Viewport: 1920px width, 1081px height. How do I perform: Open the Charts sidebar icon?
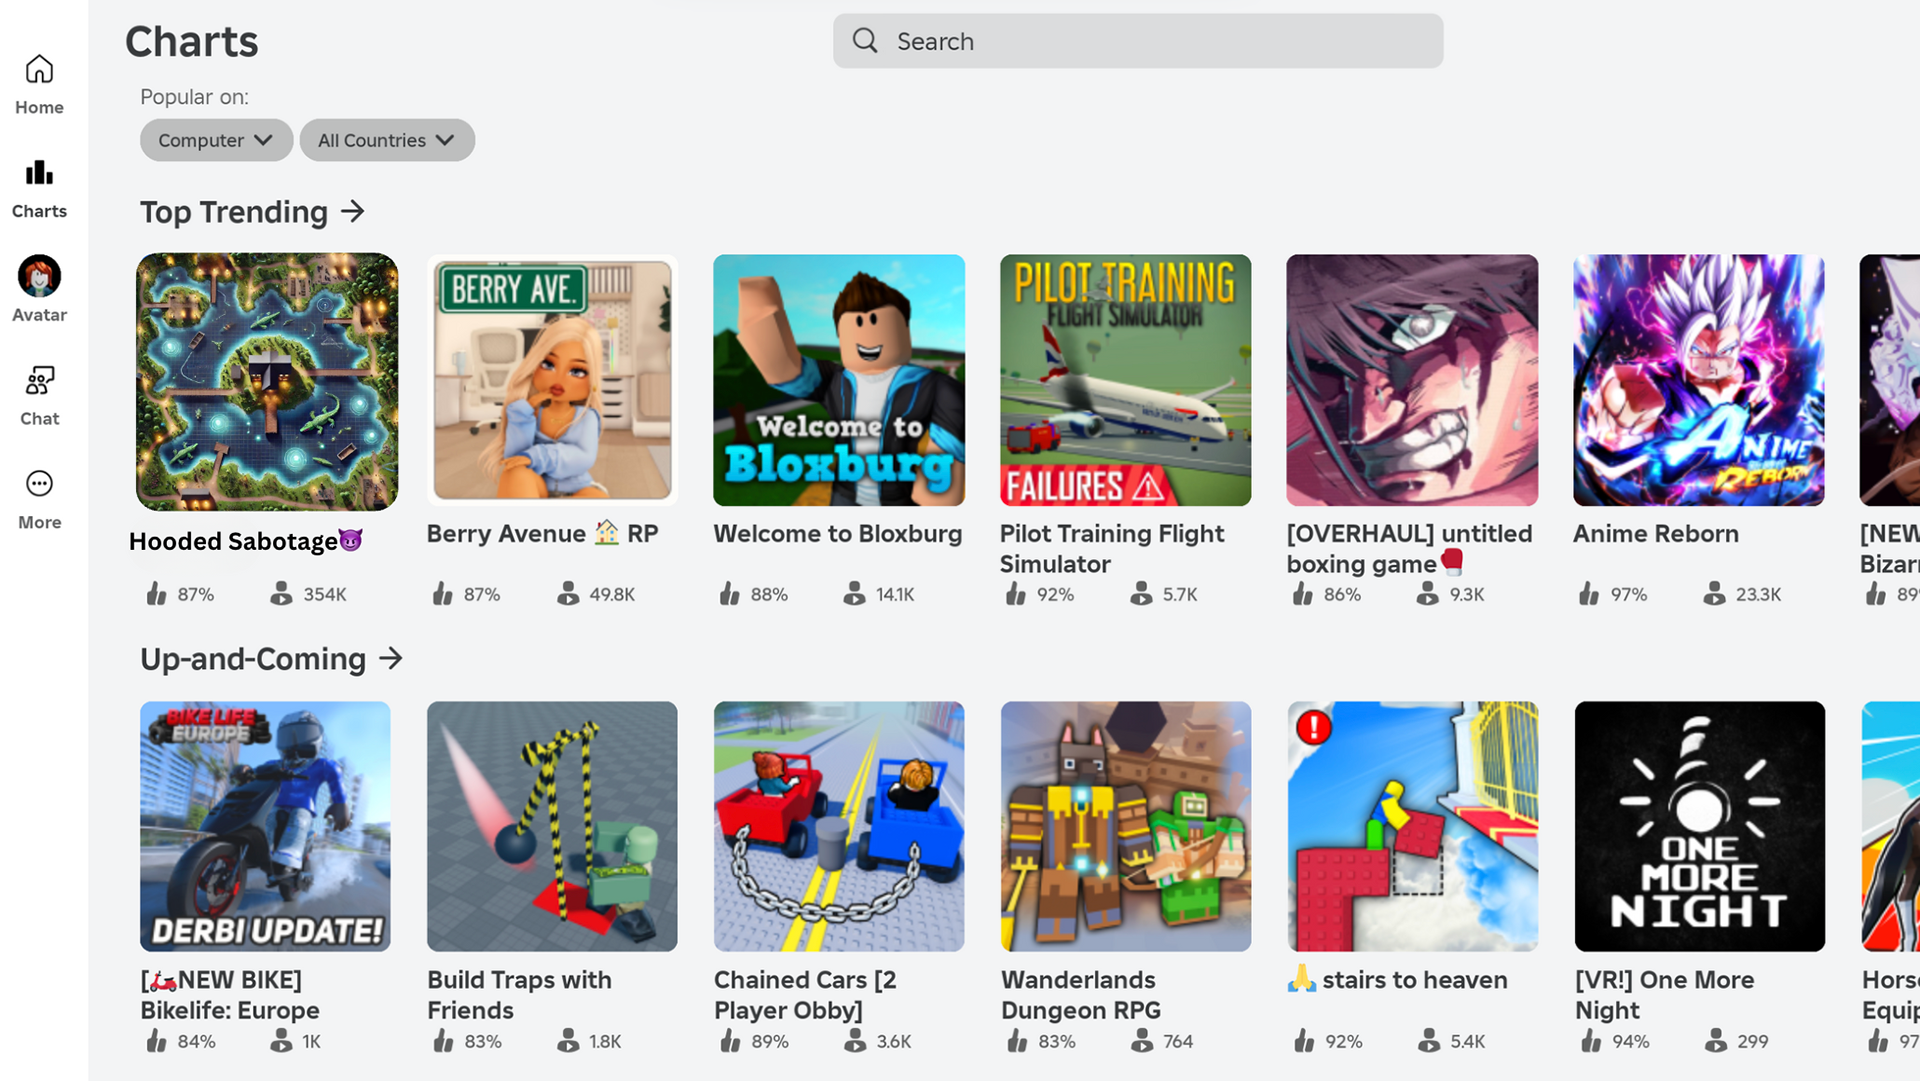(39, 174)
